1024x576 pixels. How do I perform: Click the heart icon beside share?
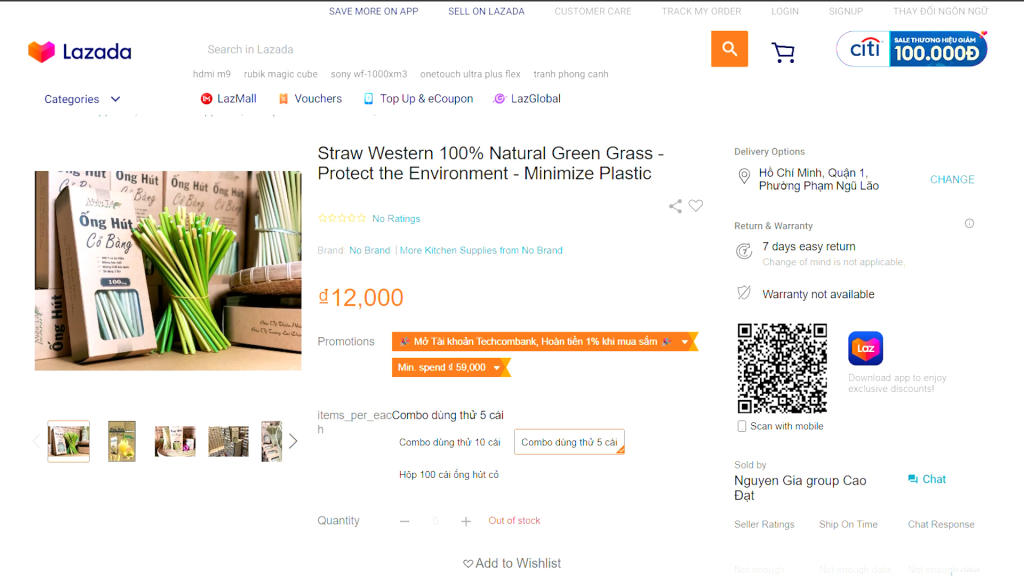696,206
